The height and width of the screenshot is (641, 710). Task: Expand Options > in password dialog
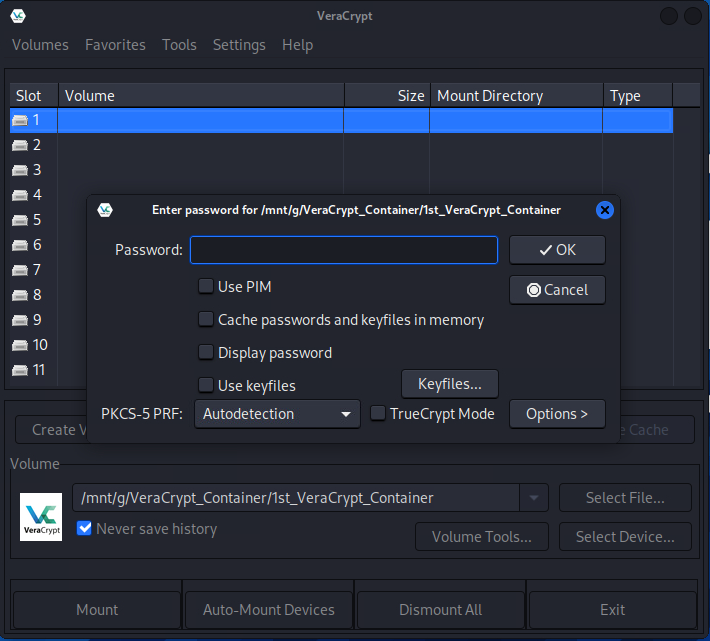pyautogui.click(x=557, y=414)
